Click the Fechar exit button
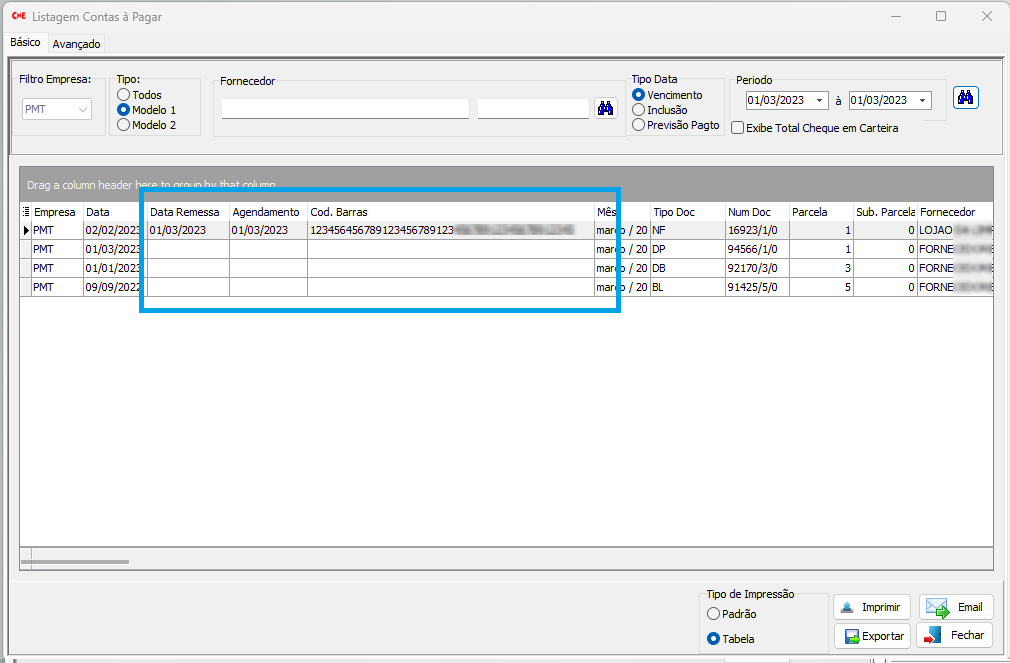Image resolution: width=1010 pixels, height=663 pixels. pyautogui.click(x=956, y=636)
